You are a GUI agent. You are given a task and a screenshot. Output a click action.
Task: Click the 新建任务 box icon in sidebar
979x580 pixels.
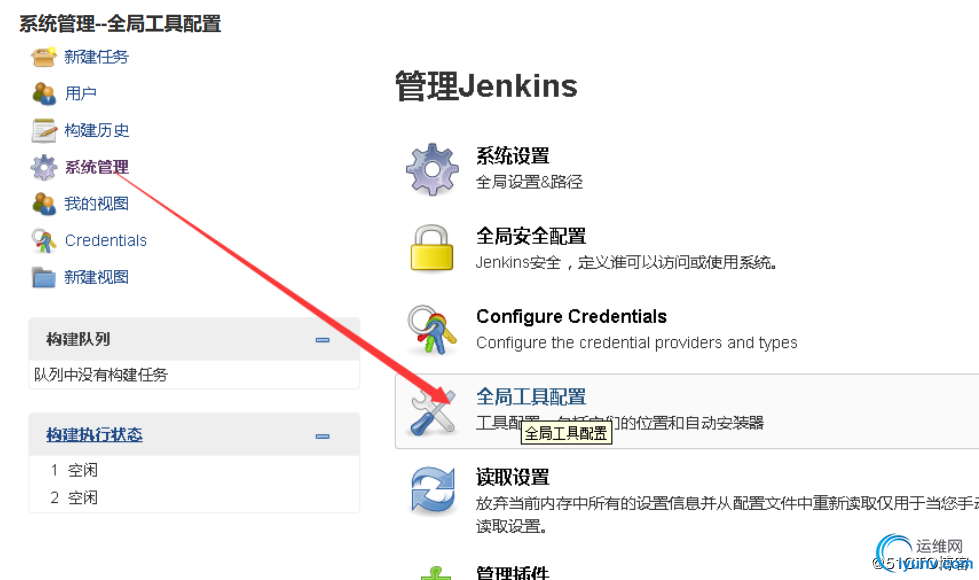click(44, 57)
